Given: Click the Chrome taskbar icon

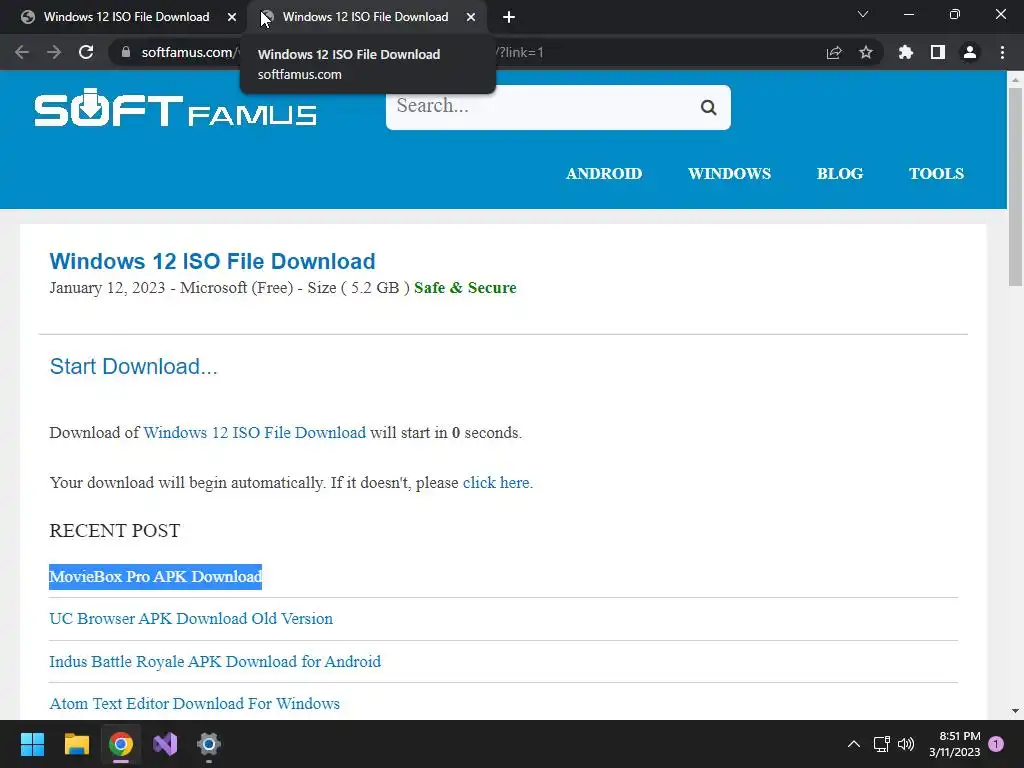Looking at the screenshot, I should (121, 744).
